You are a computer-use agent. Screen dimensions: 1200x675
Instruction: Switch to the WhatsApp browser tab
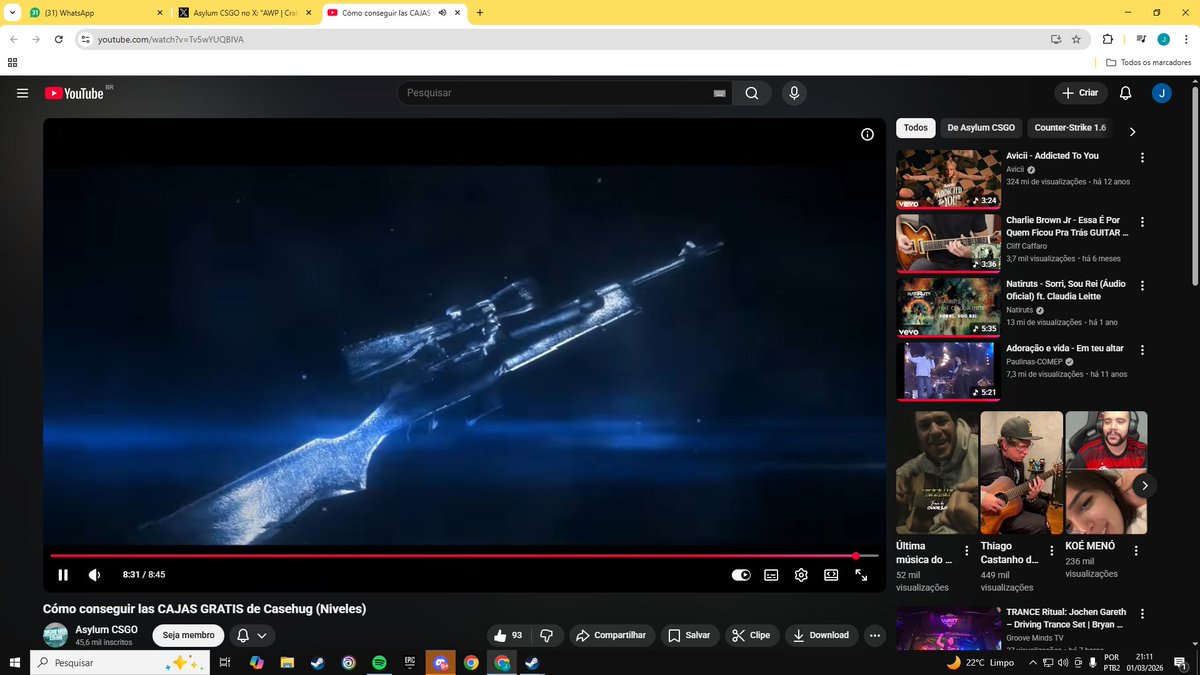[x=96, y=13]
